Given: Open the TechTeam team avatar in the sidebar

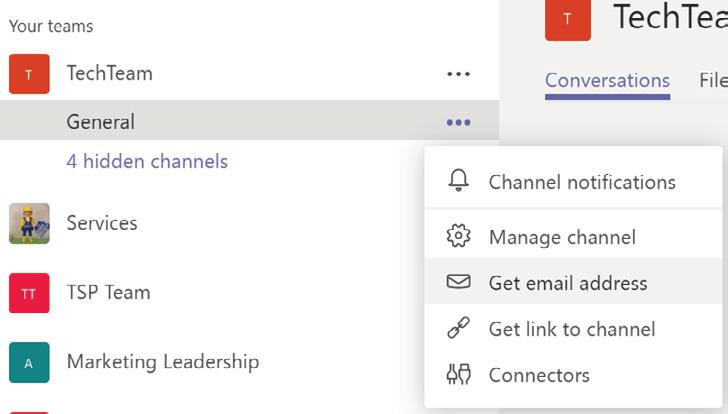Looking at the screenshot, I should [29, 74].
